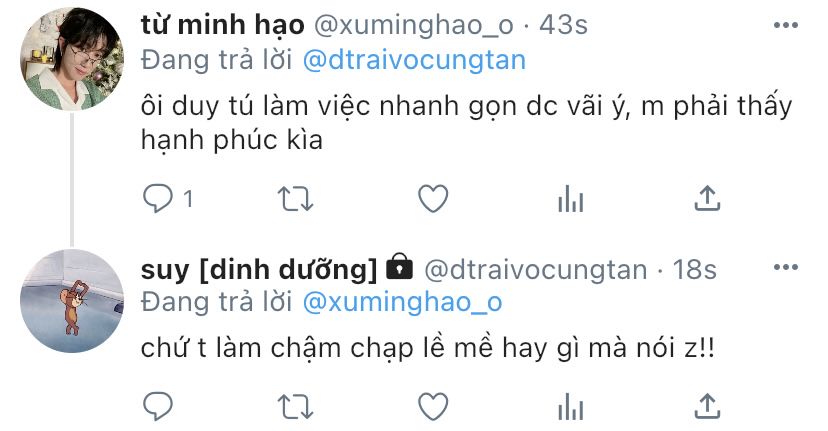The width and height of the screenshot is (828, 431).
Task: Reply to từ minh hạo's tweet
Action: point(157,199)
